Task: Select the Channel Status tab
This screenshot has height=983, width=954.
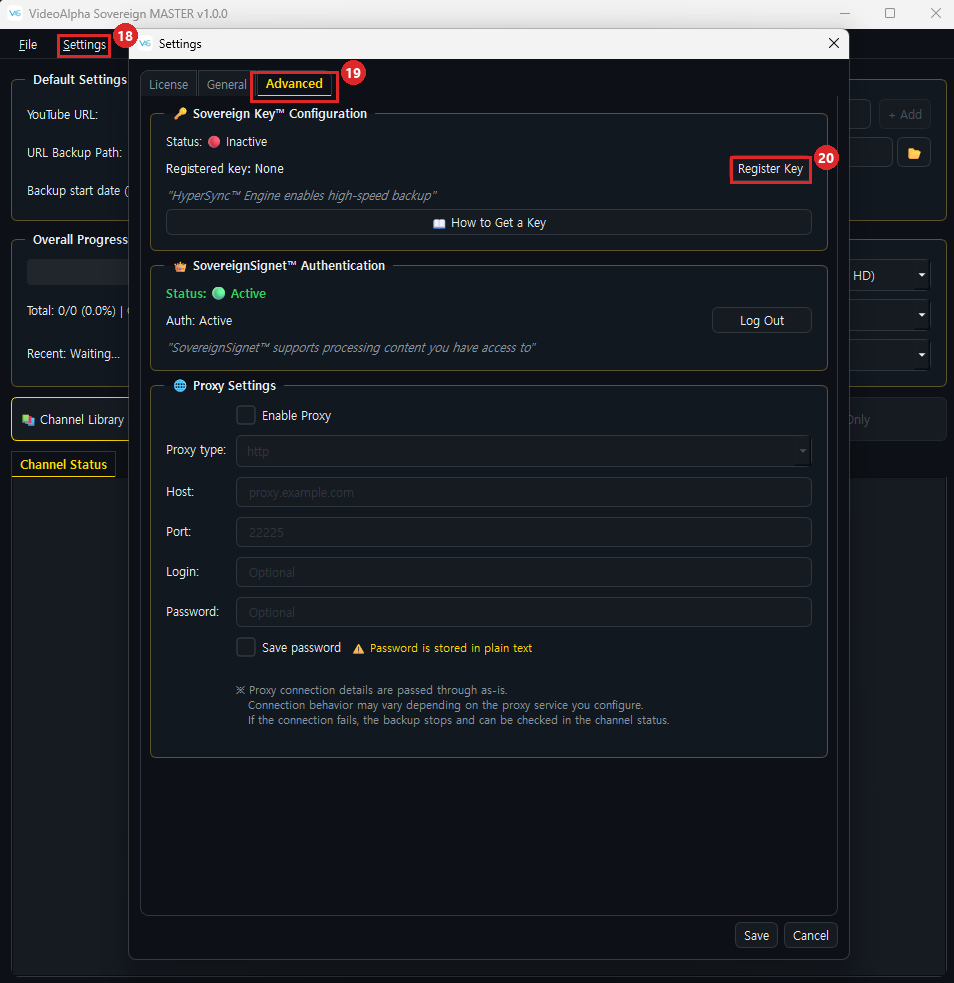Action: click(x=63, y=465)
